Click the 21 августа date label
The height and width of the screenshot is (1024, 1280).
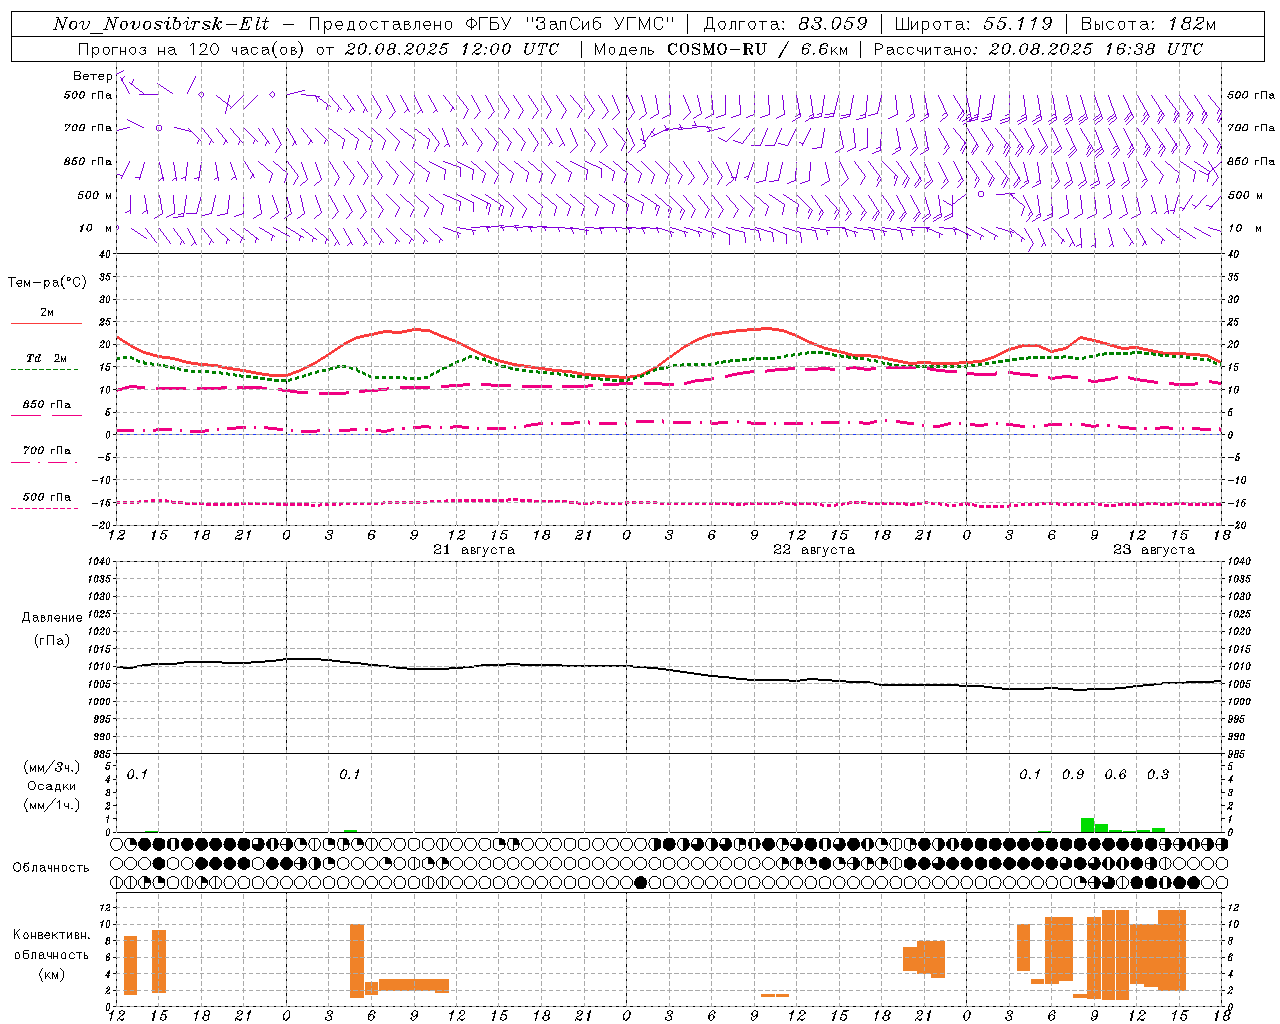(x=474, y=550)
